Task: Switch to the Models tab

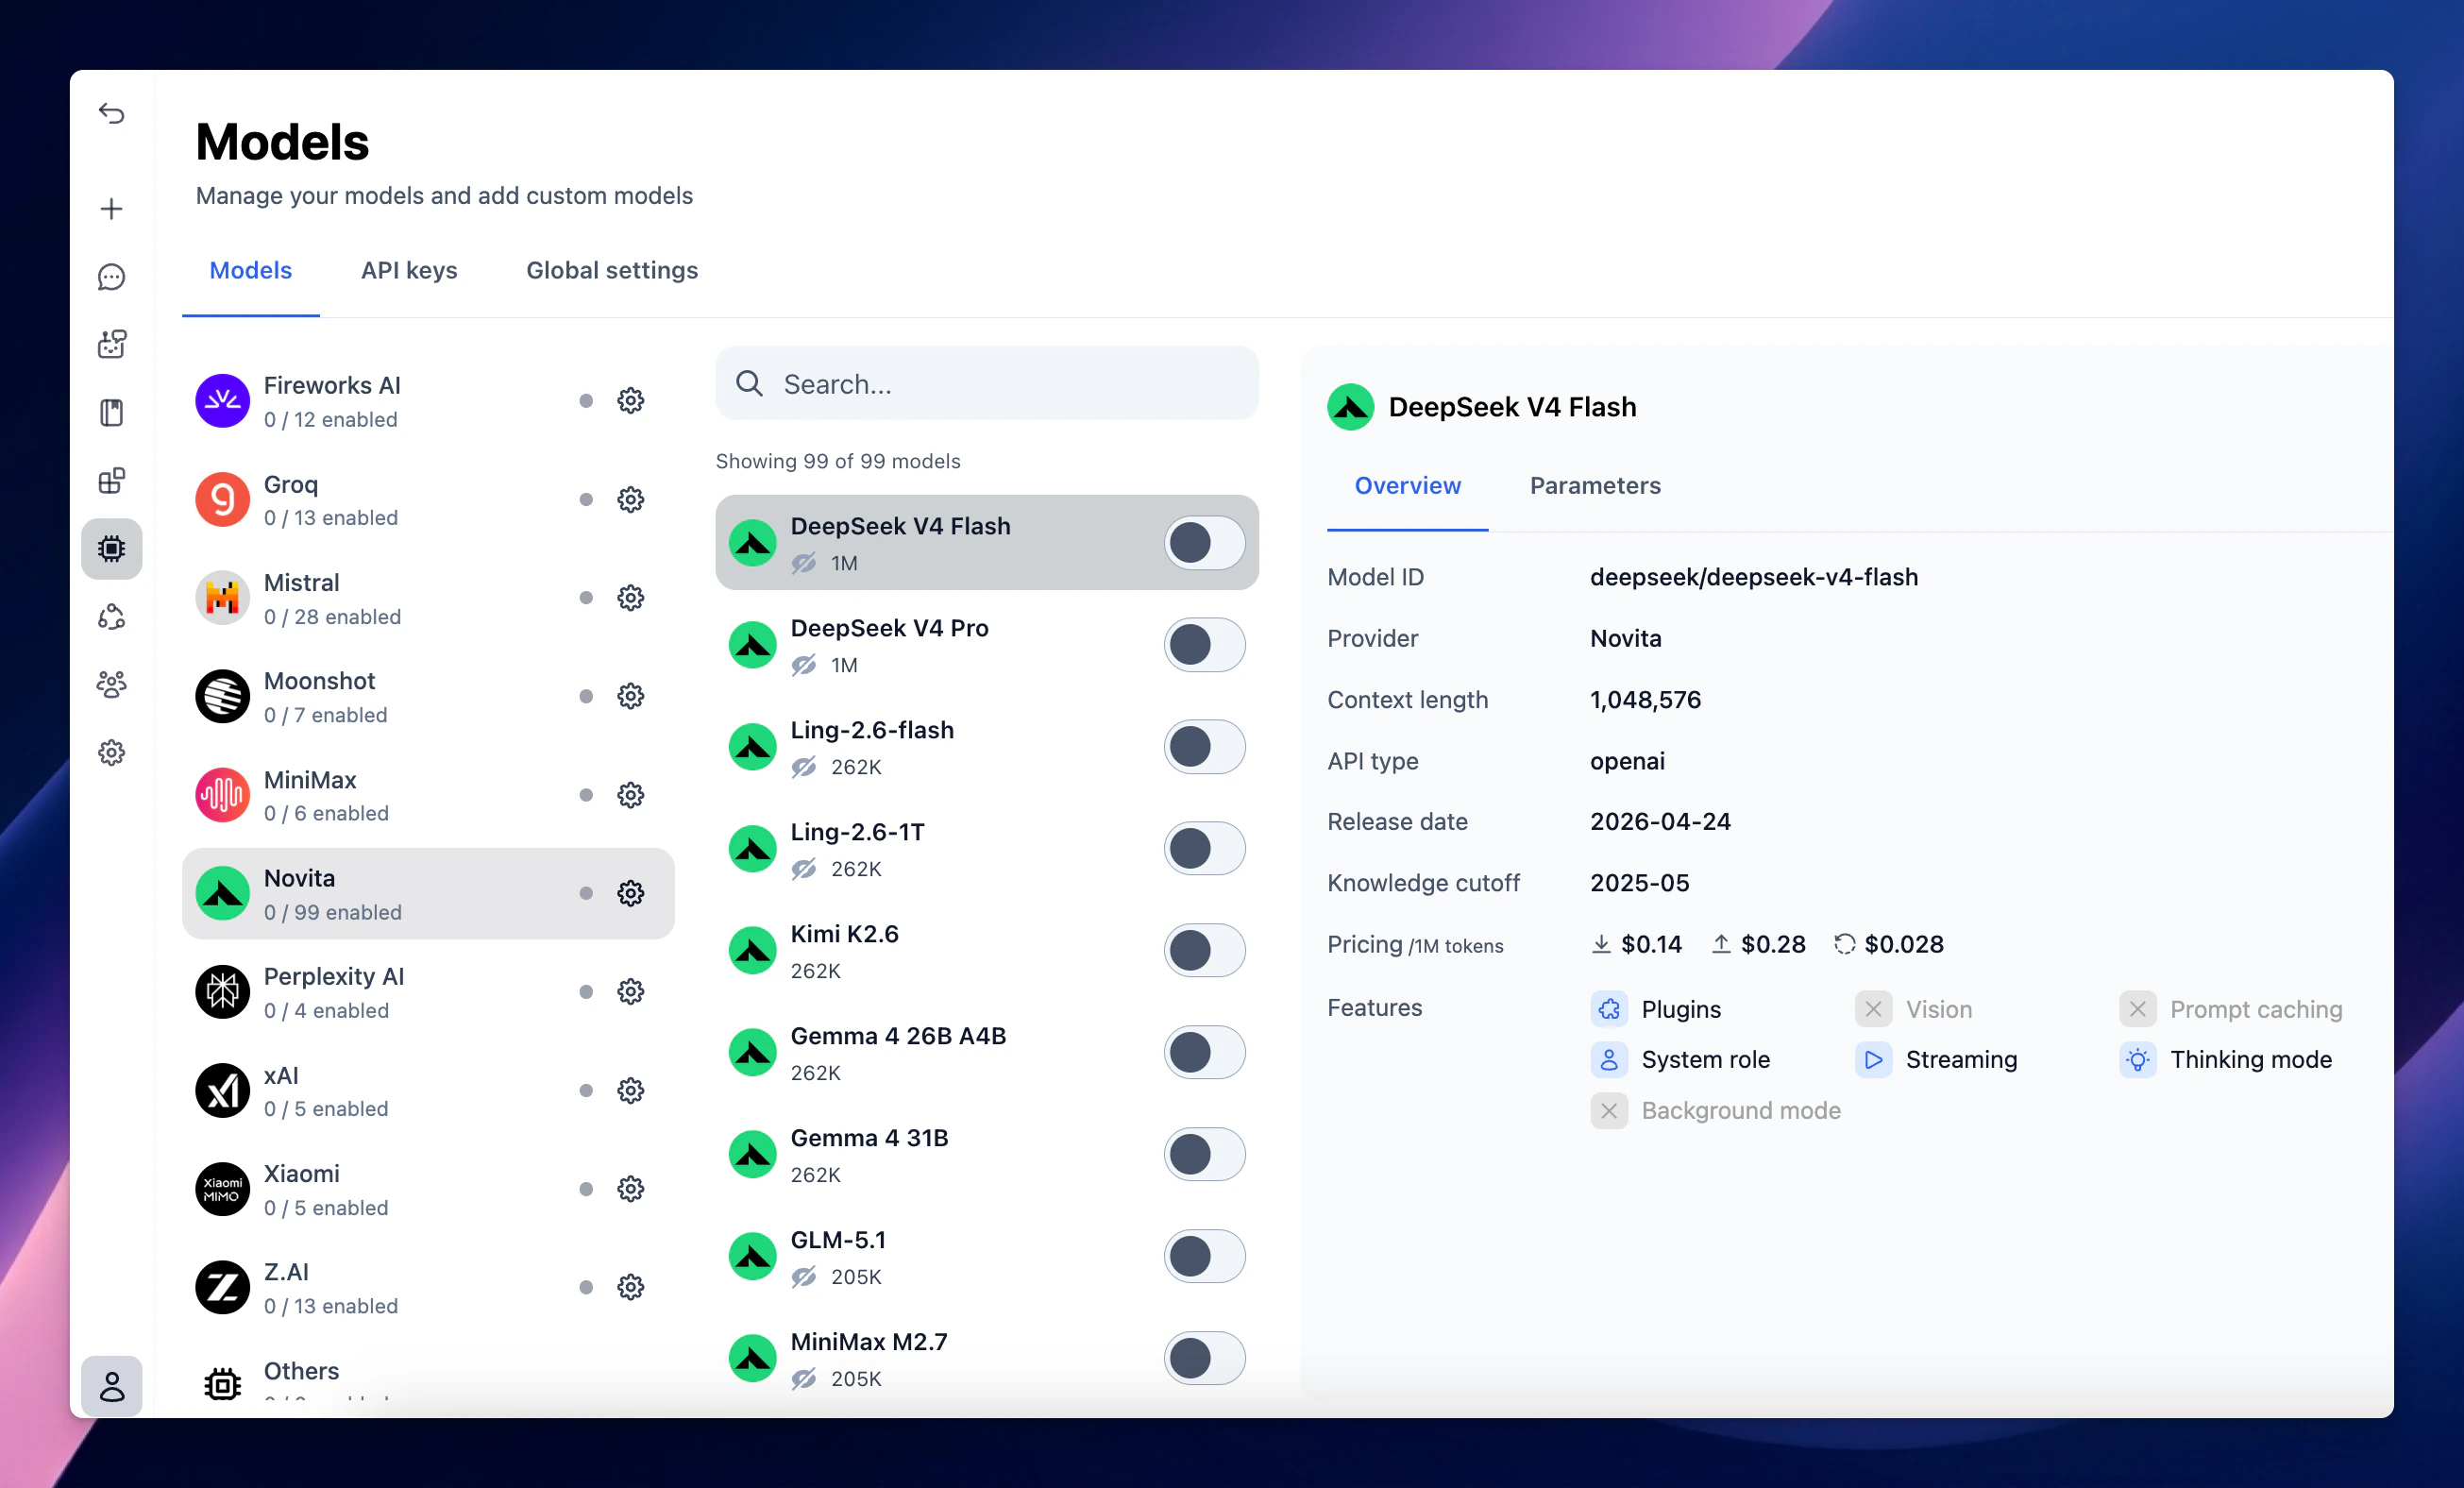Action: tap(250, 270)
